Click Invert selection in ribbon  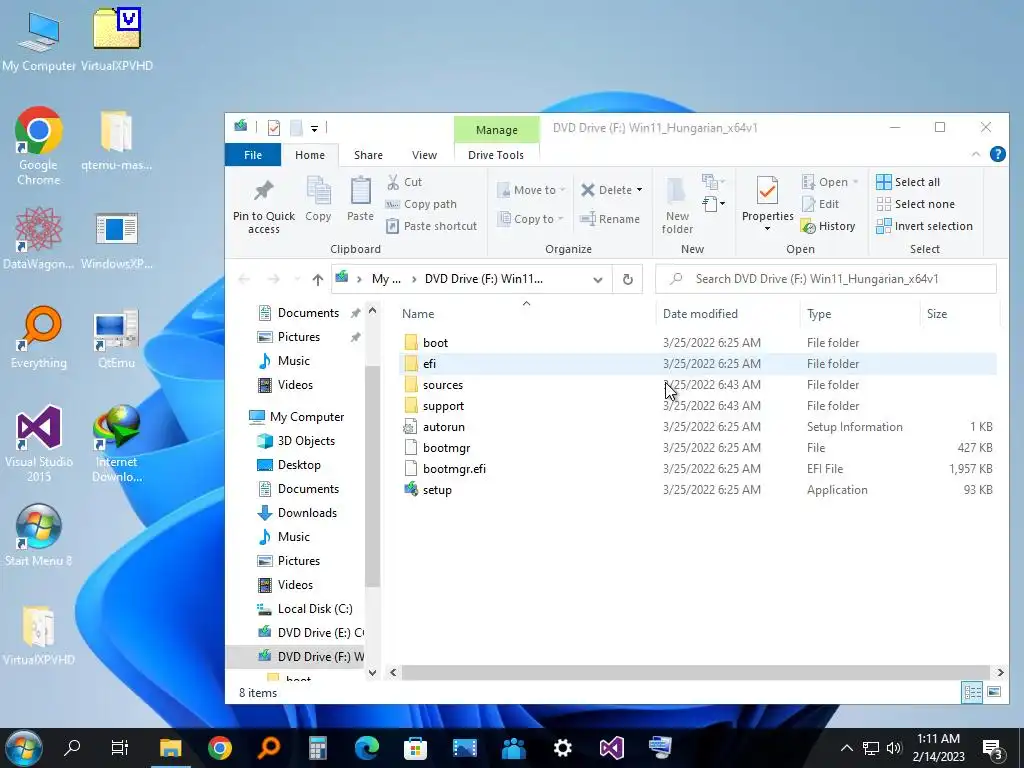pos(924,226)
